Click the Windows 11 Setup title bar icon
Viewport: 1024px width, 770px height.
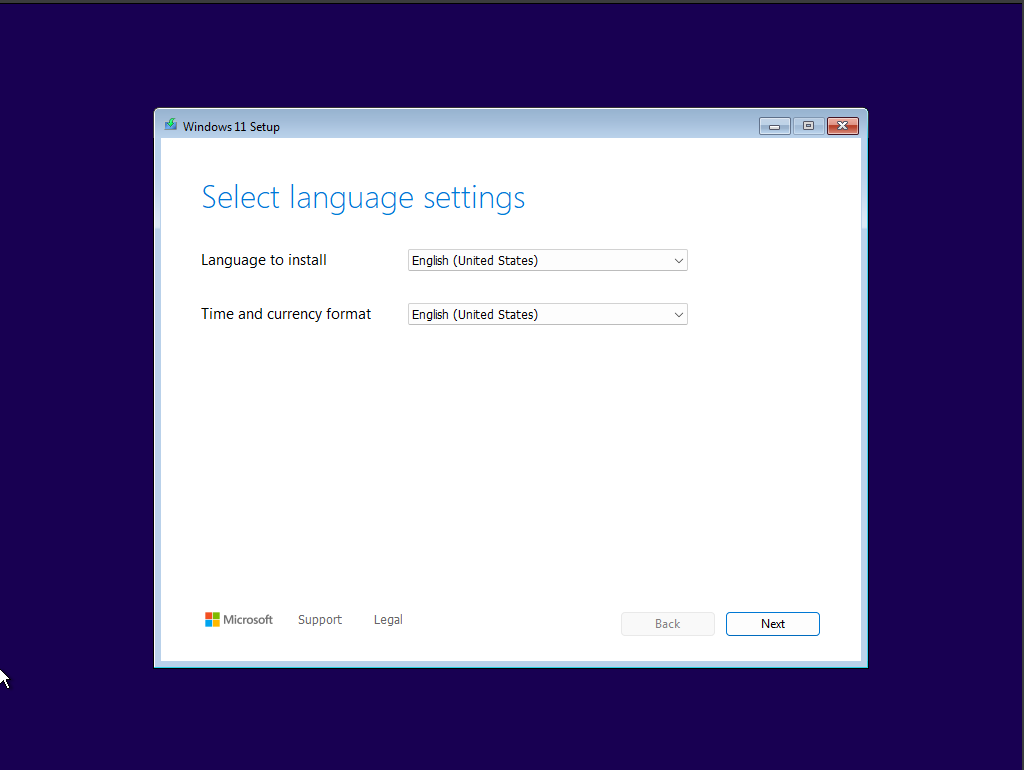tap(170, 124)
